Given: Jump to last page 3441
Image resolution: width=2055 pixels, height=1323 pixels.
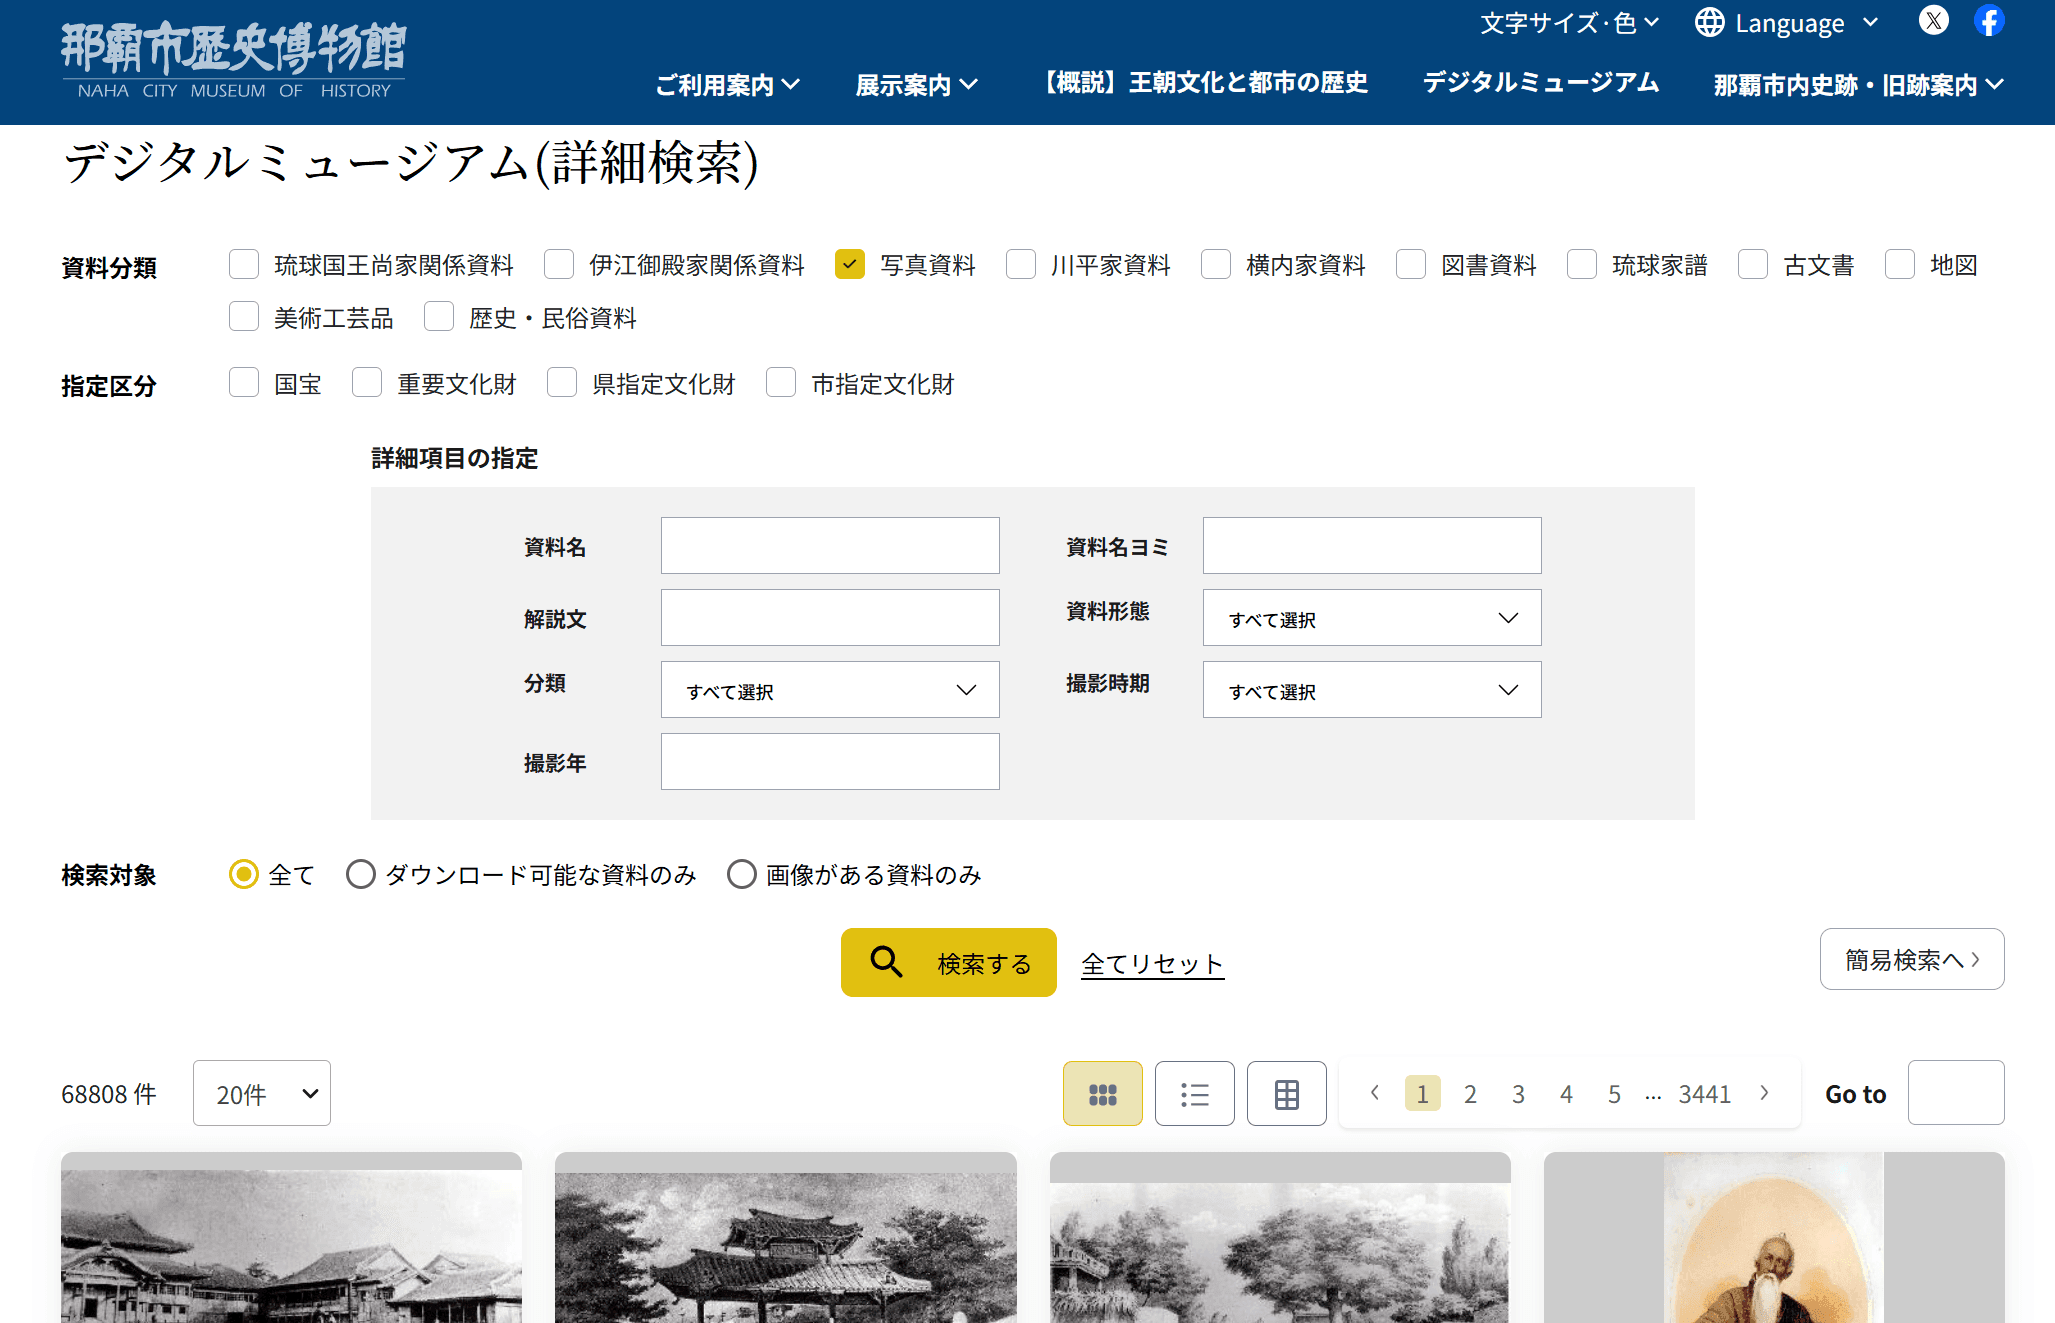Looking at the screenshot, I should click(1704, 1094).
